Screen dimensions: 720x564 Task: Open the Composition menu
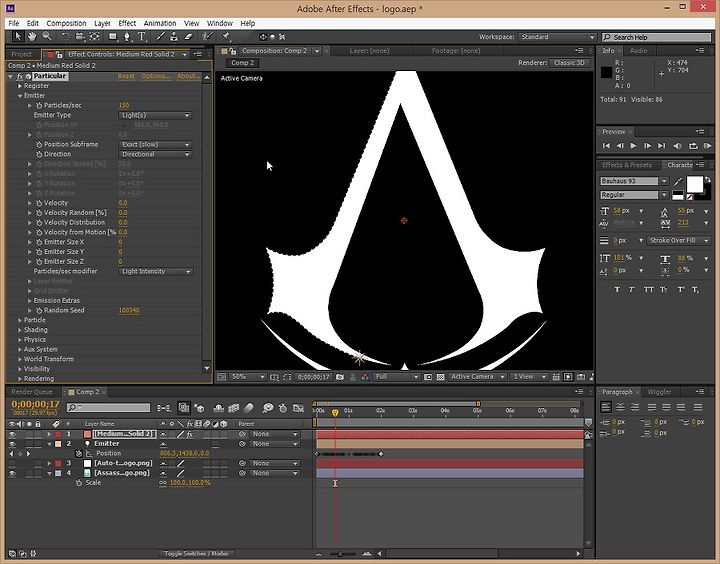(x=66, y=23)
